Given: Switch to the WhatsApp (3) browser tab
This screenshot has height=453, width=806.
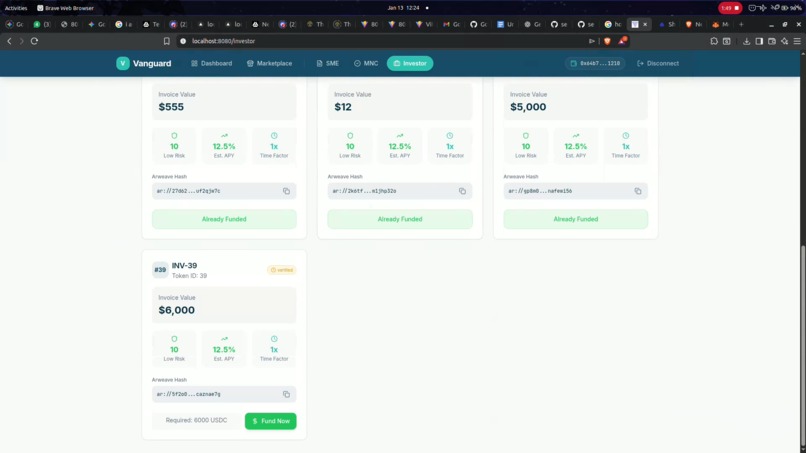Looking at the screenshot, I should [42, 24].
